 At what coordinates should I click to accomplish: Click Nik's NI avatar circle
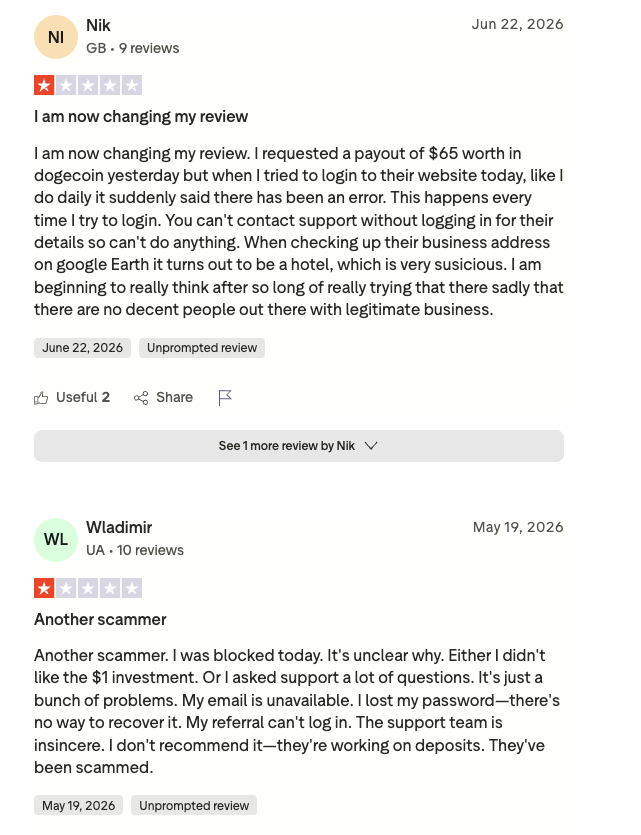pyautogui.click(x=56, y=37)
